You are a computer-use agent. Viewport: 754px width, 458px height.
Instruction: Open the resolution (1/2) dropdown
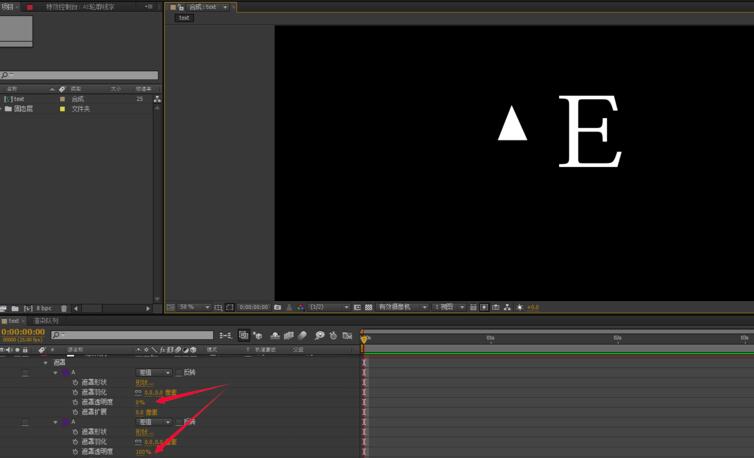pyautogui.click(x=329, y=307)
